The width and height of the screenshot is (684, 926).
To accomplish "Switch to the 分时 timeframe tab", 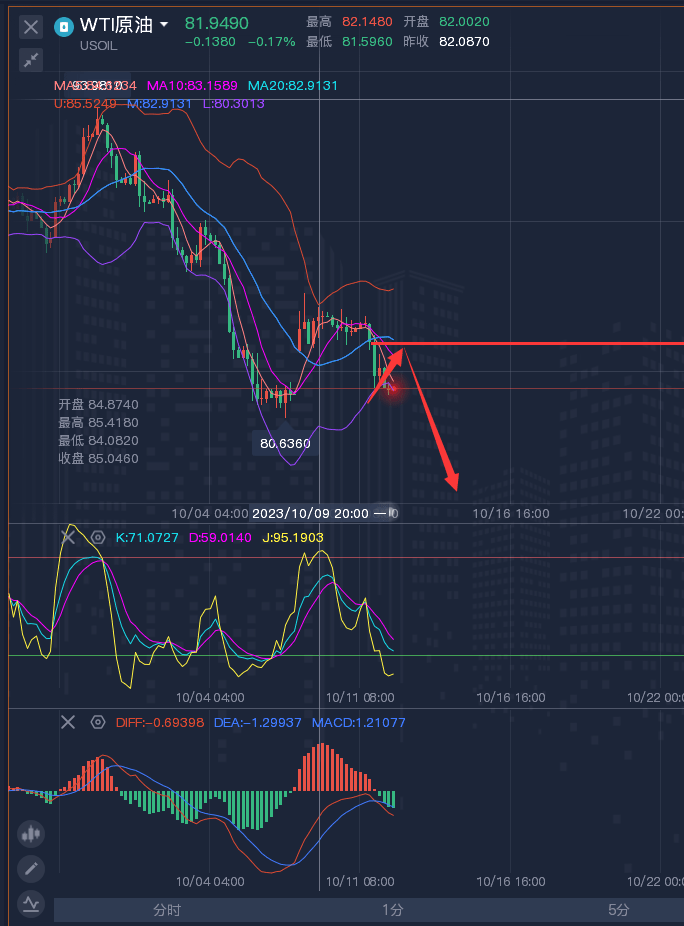I will (x=167, y=910).
